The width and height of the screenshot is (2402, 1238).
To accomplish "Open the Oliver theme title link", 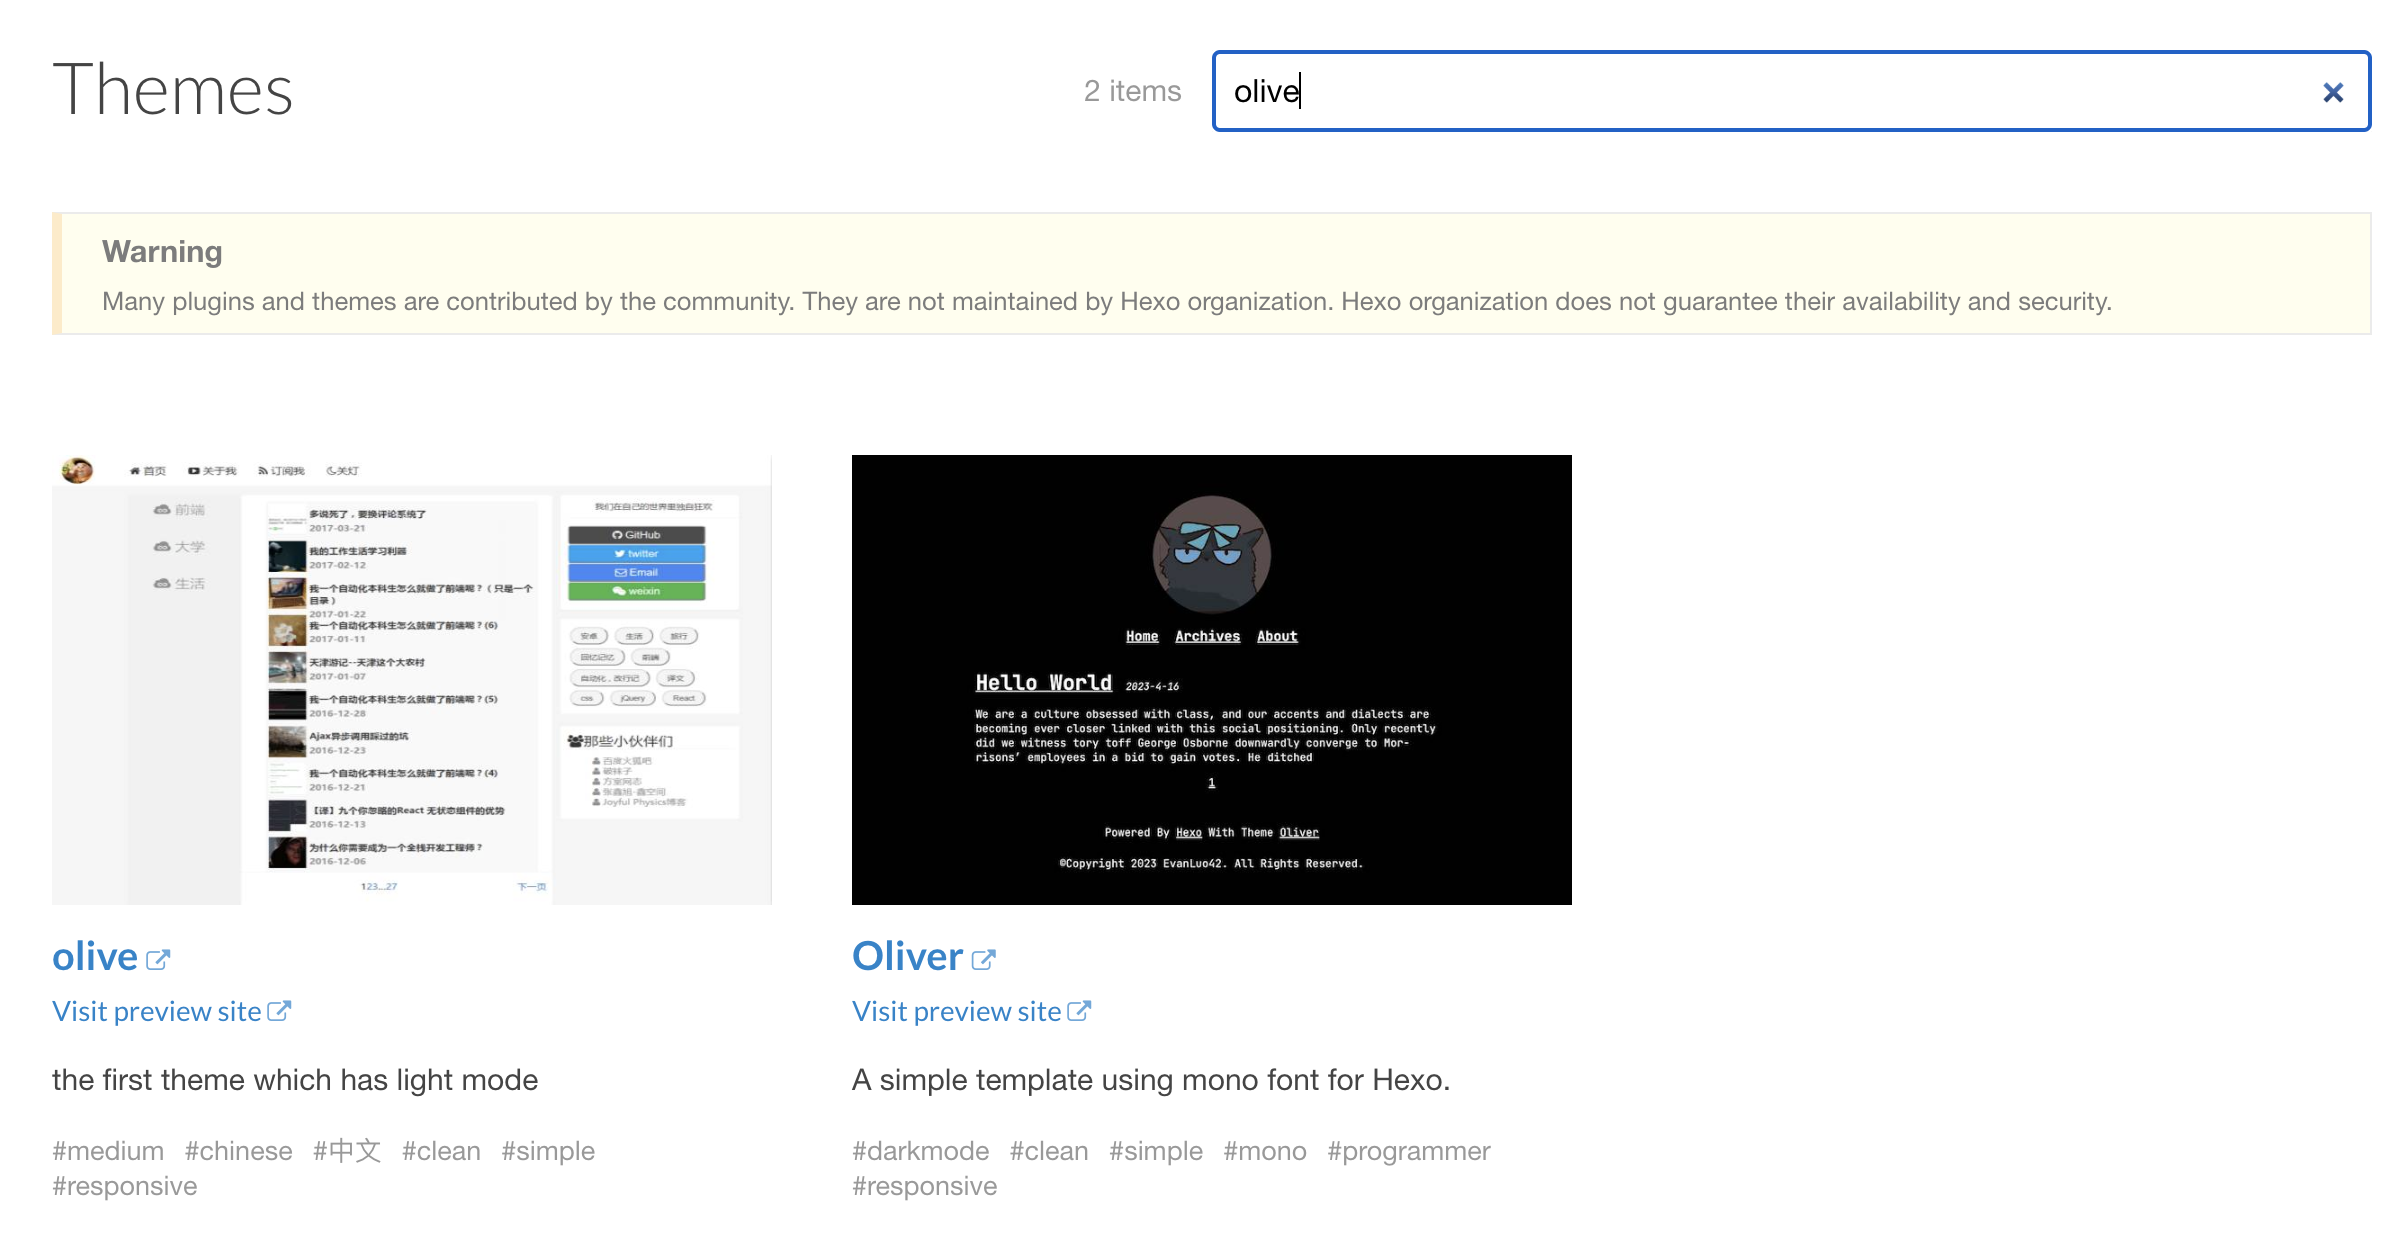I will pos(907,957).
